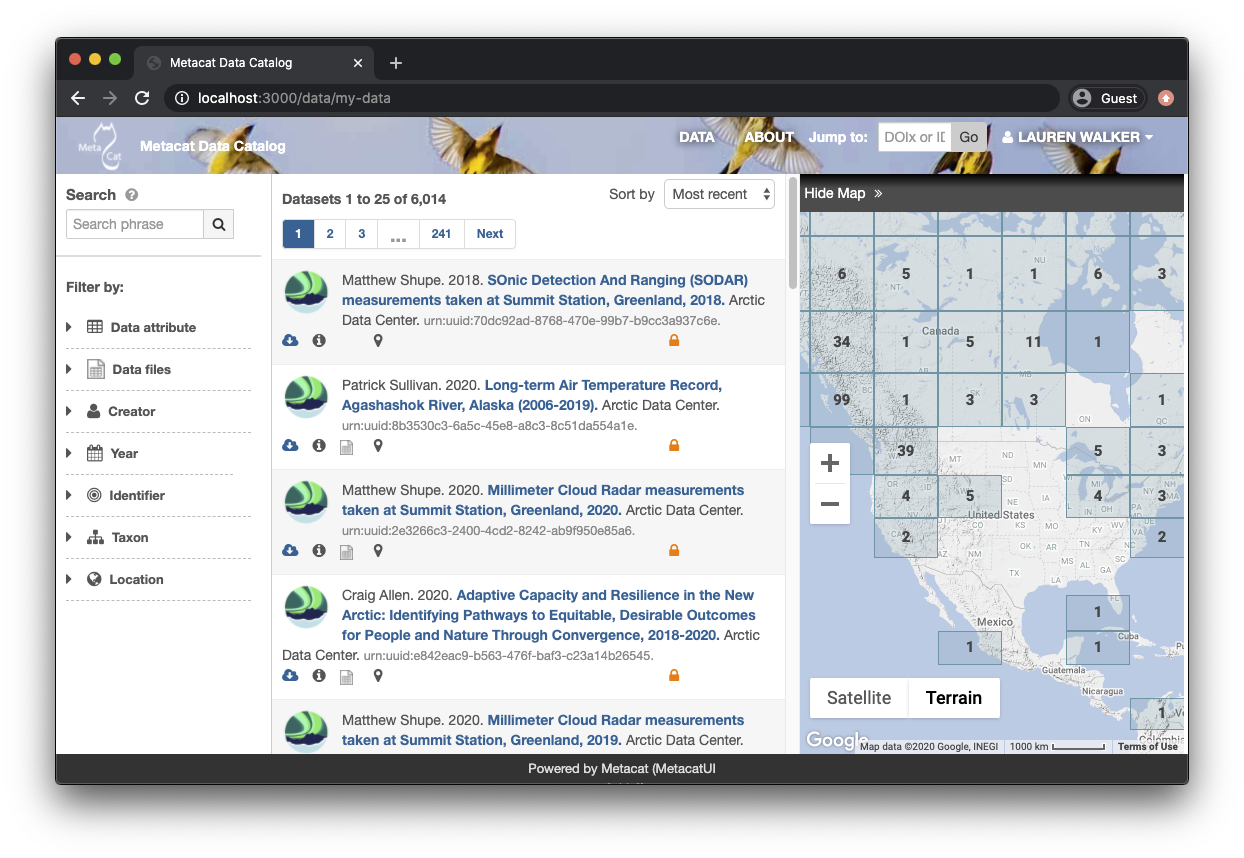Go to Next page of results
The height and width of the screenshot is (858, 1244).
[490, 234]
